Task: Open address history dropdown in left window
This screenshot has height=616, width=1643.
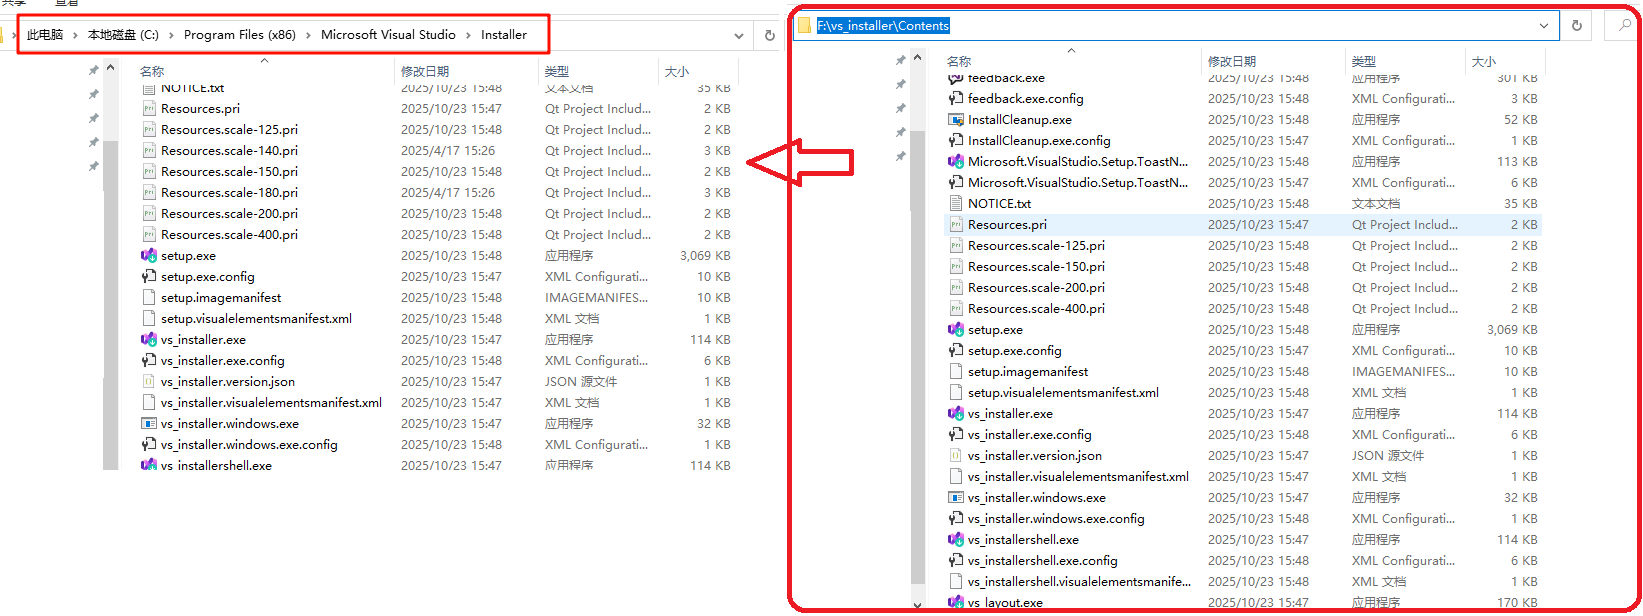Action: (x=739, y=35)
